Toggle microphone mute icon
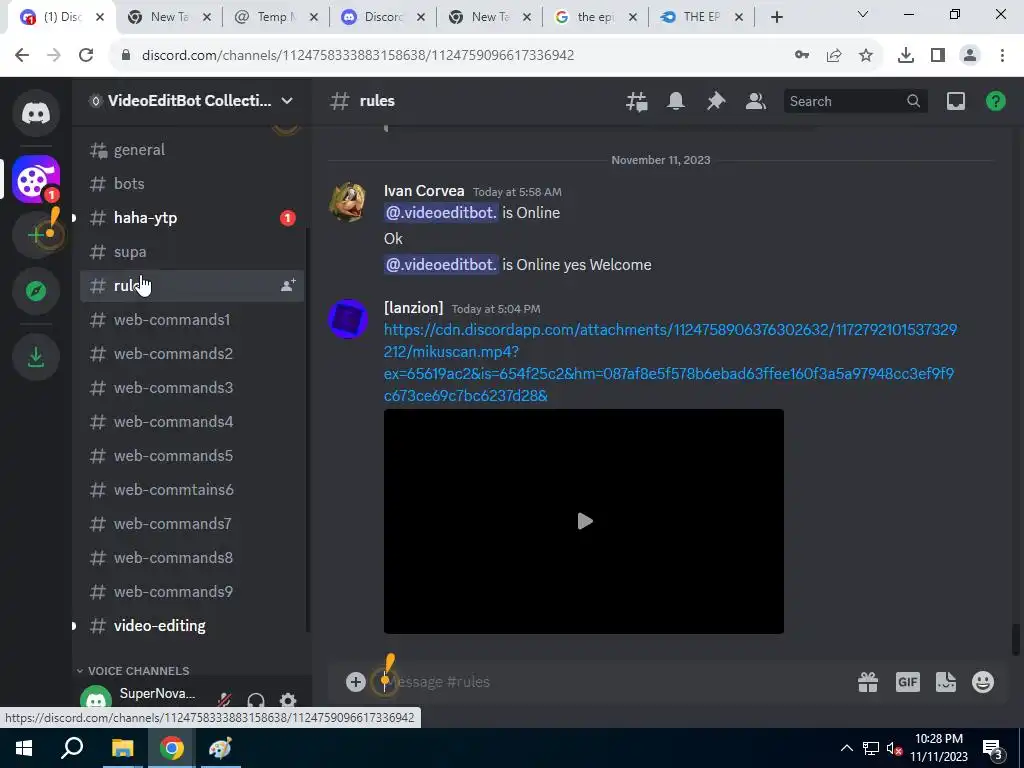The width and height of the screenshot is (1024, 768). pos(224,701)
